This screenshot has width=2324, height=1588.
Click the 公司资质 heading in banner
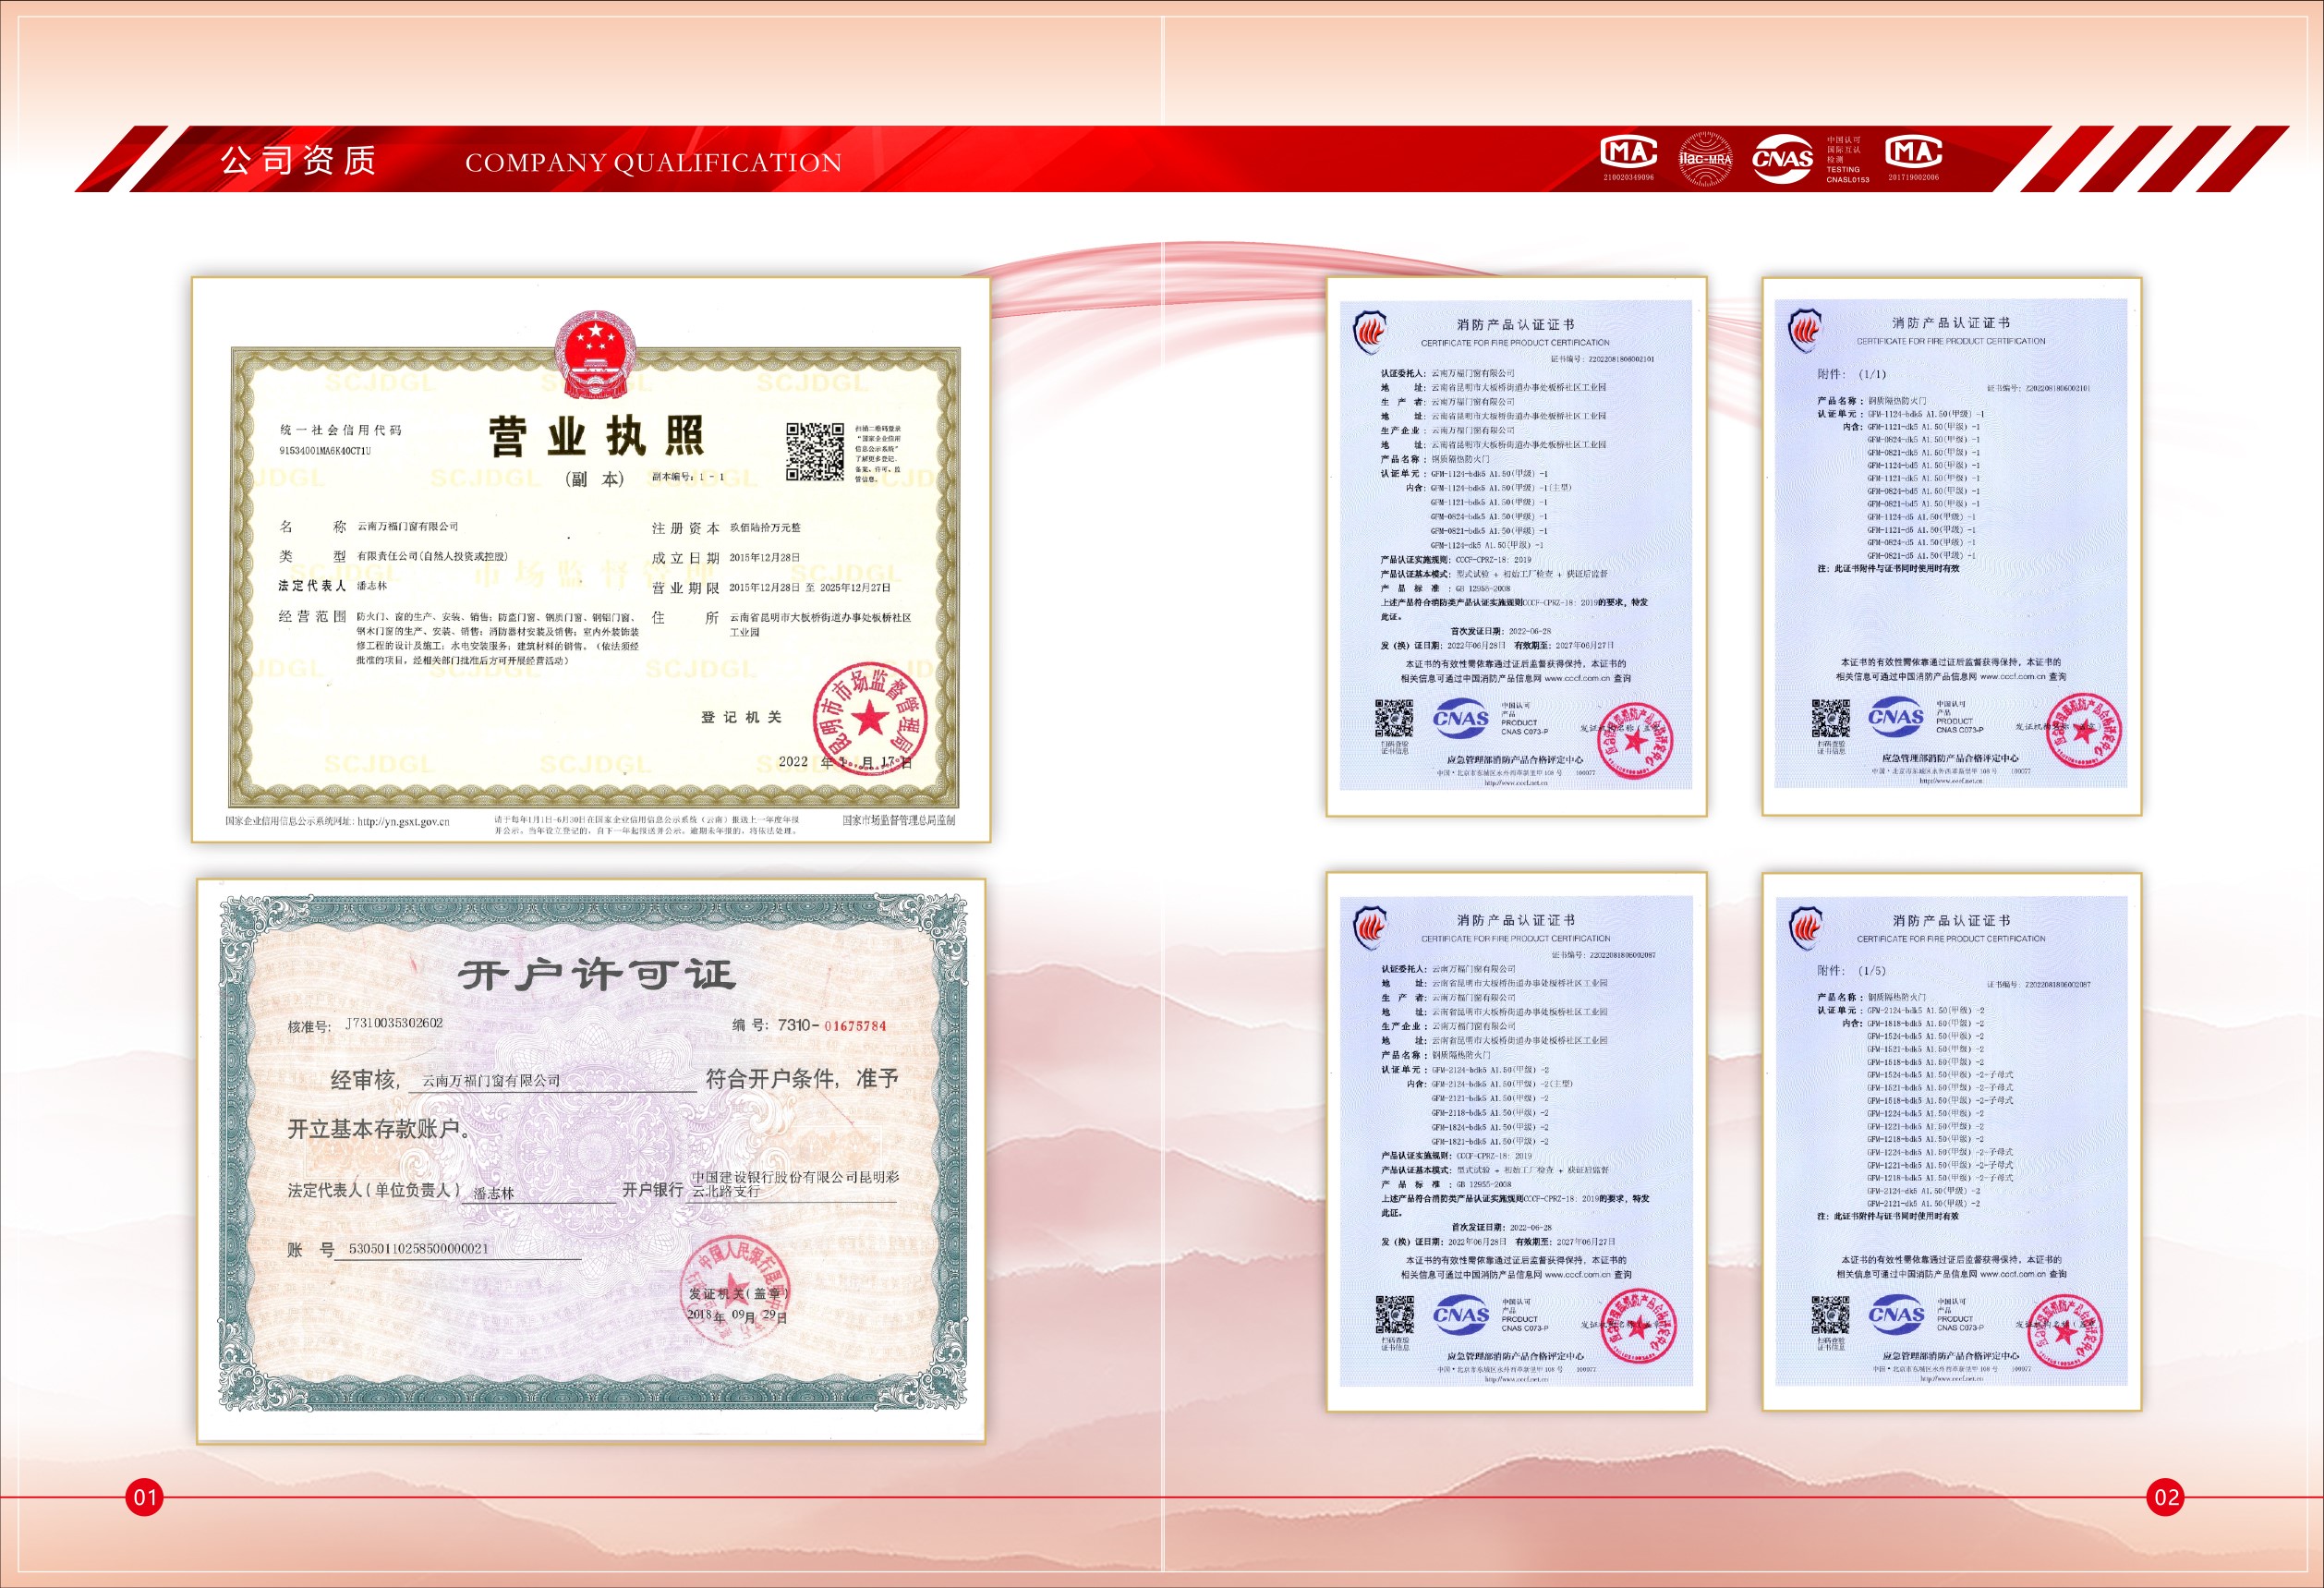pos(298,160)
